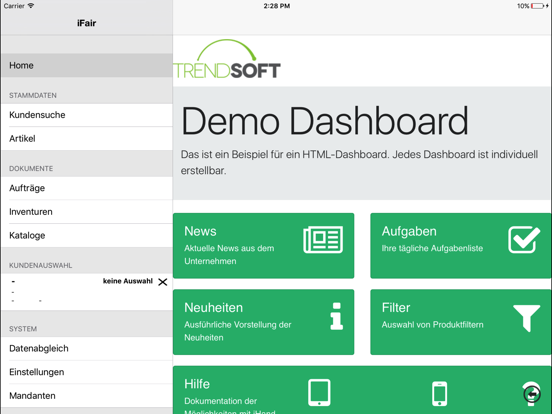Open the Aufträge documents list

(87, 188)
